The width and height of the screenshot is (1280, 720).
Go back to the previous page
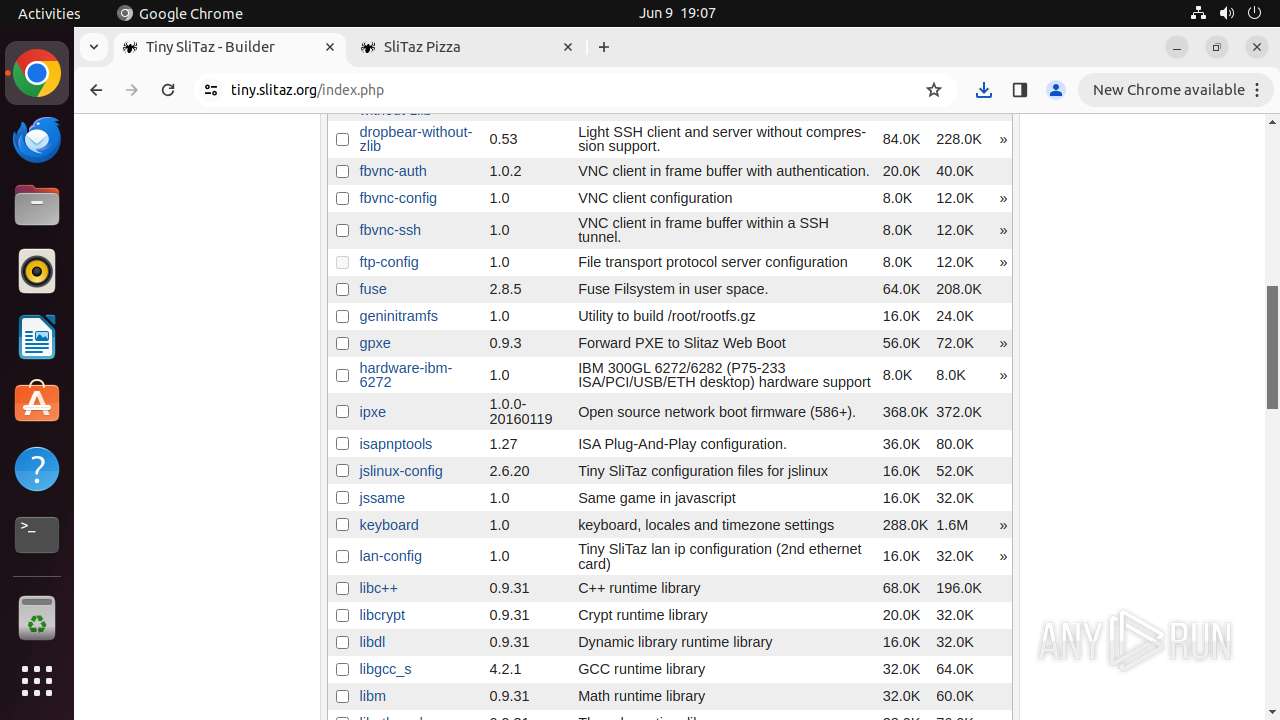point(96,90)
